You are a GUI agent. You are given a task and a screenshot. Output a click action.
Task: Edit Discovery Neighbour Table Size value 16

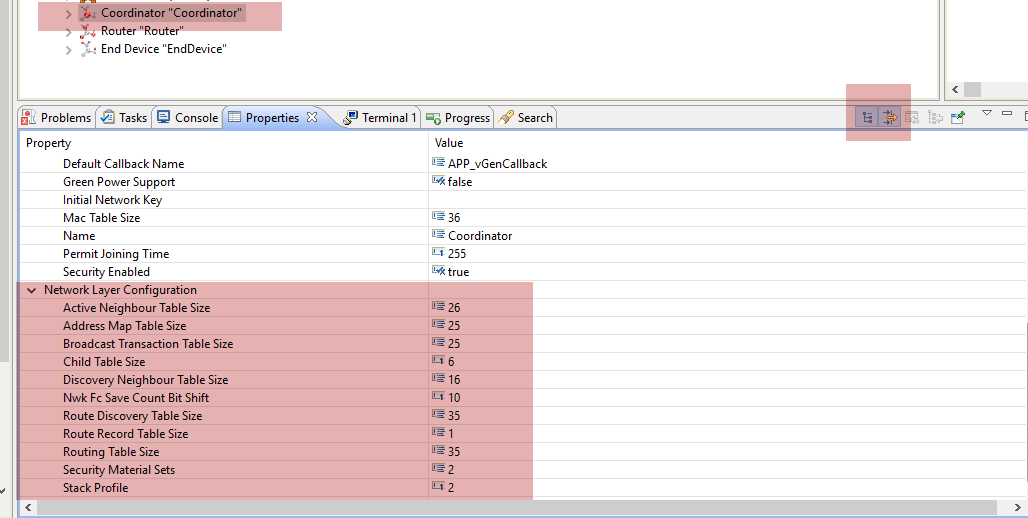[454, 380]
